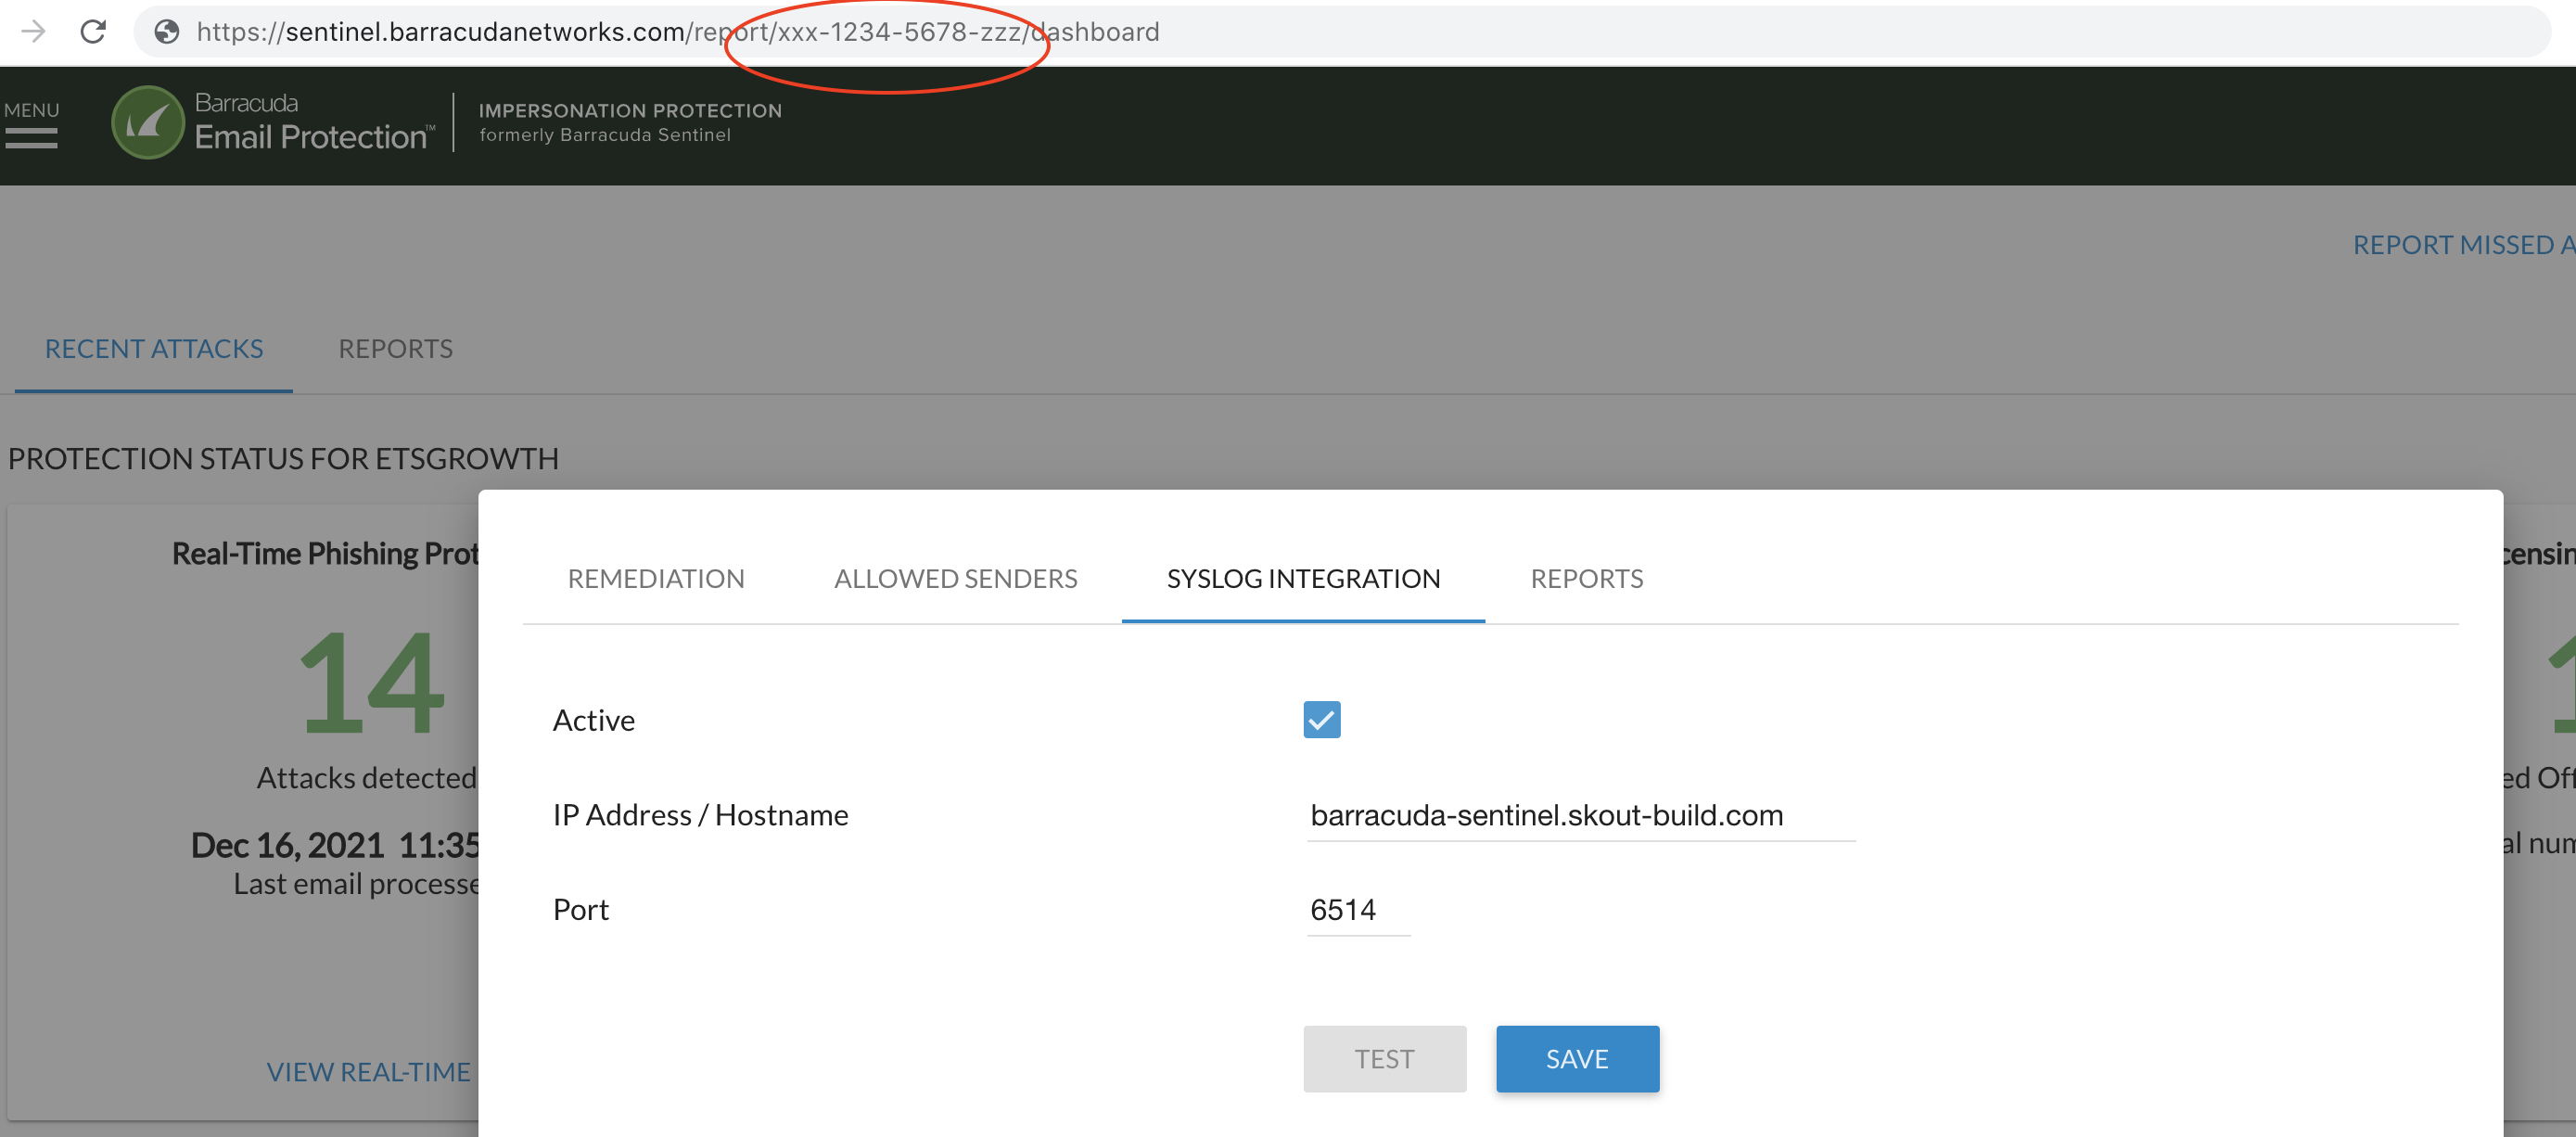Click the Barracuda Email Protection logo
This screenshot has width=2576, height=1137.
273,122
